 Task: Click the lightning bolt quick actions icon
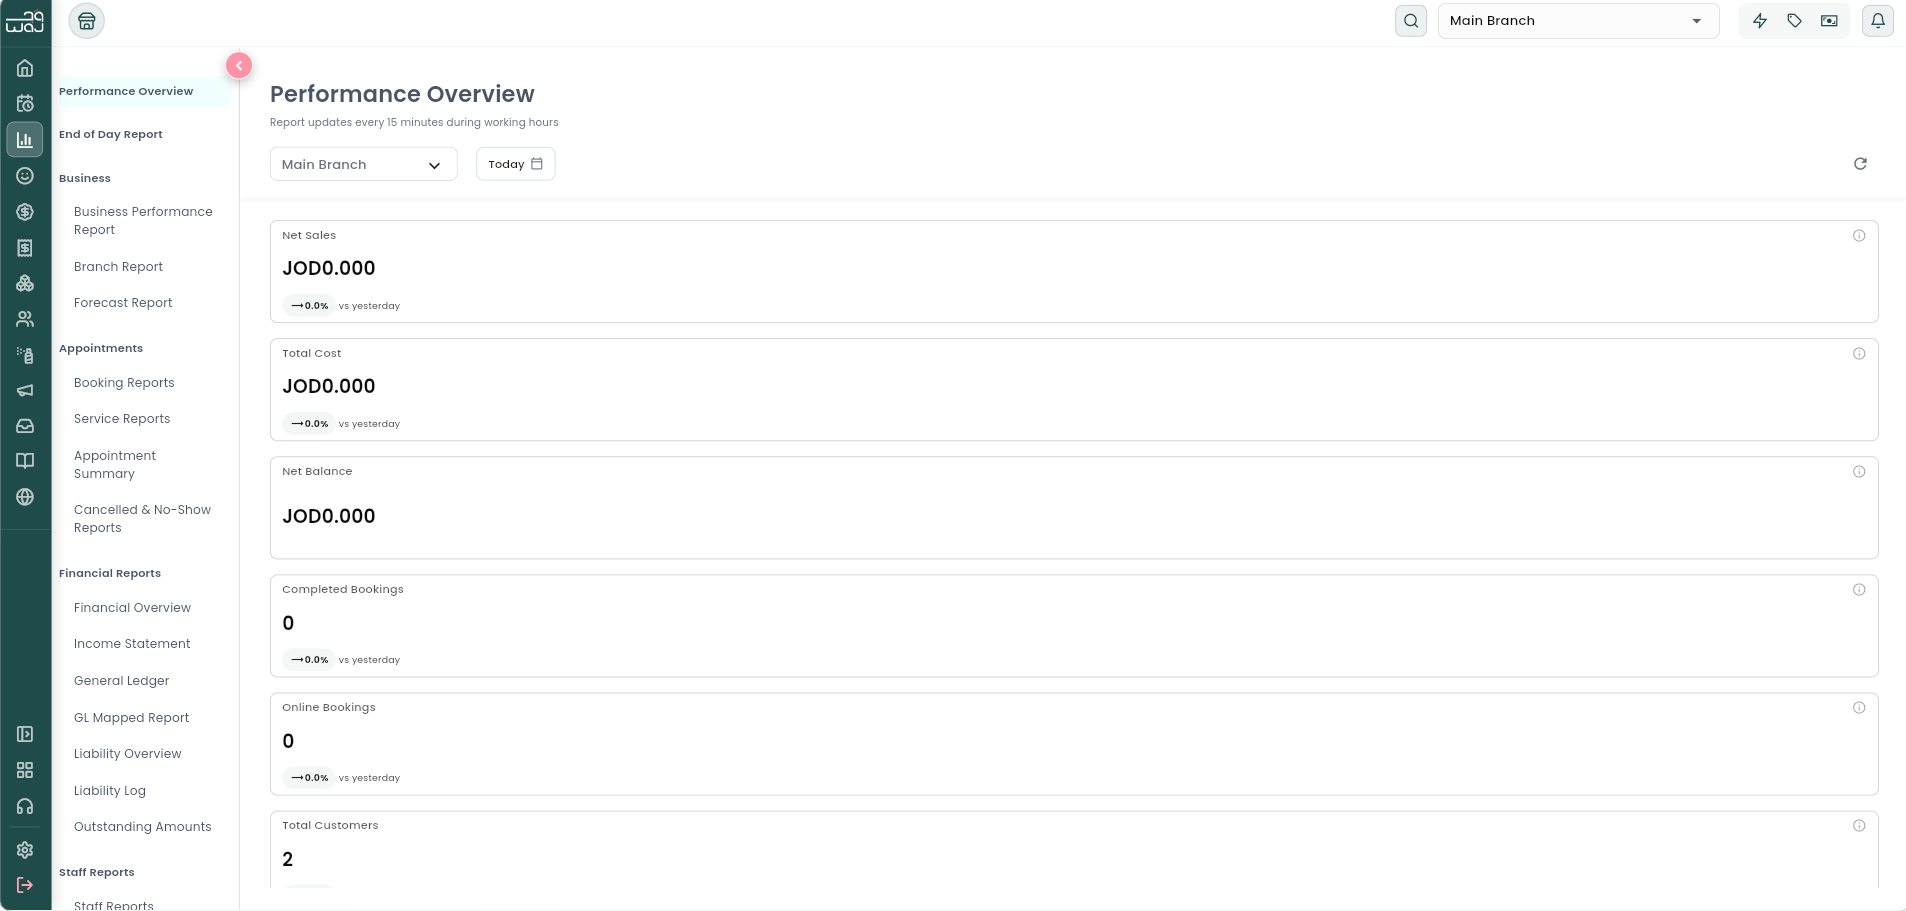click(1760, 21)
